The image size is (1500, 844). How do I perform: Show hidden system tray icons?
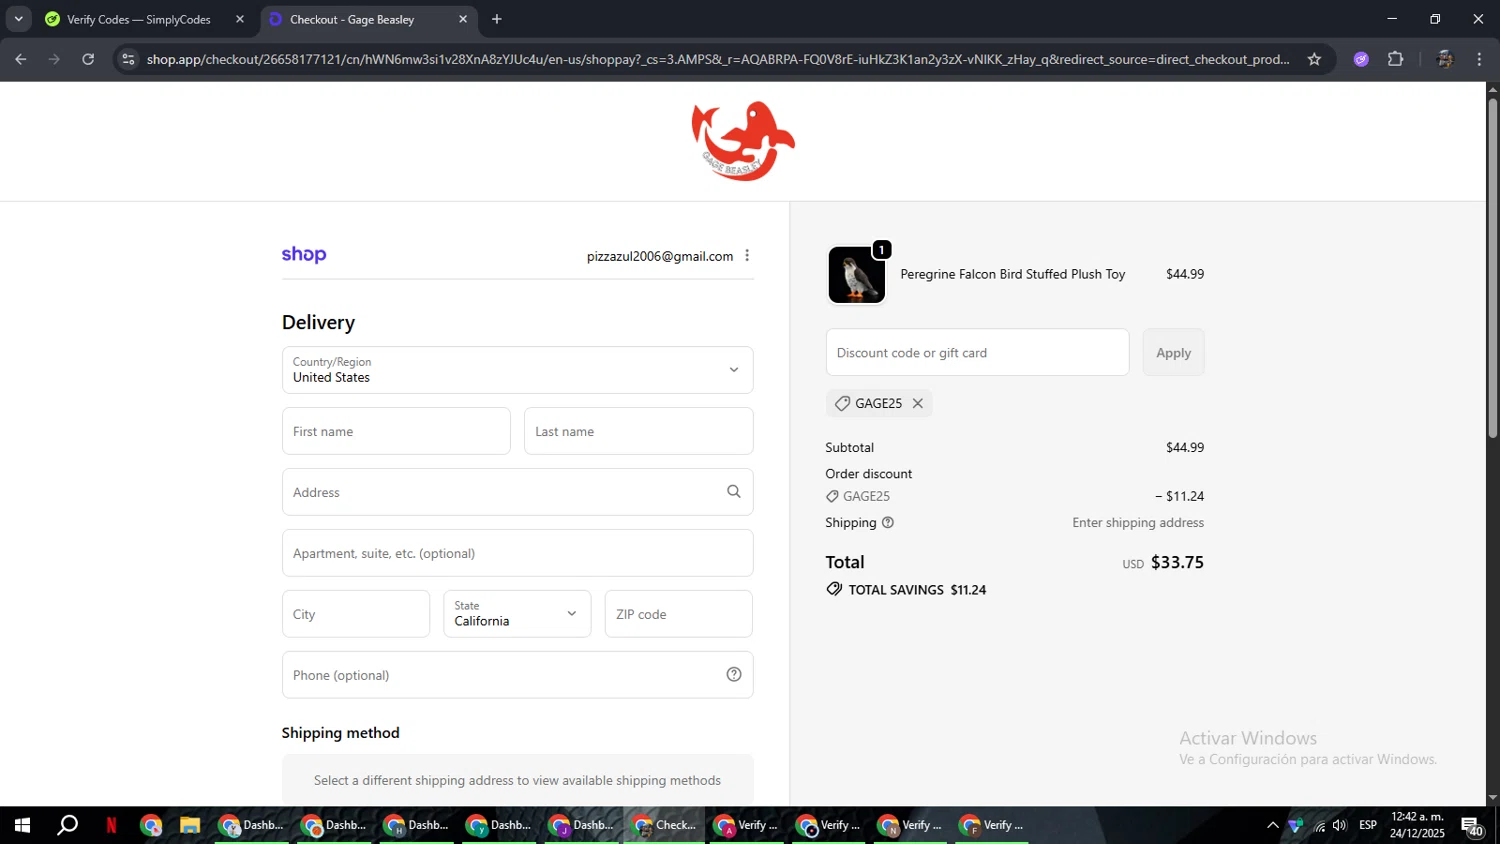(x=1272, y=825)
